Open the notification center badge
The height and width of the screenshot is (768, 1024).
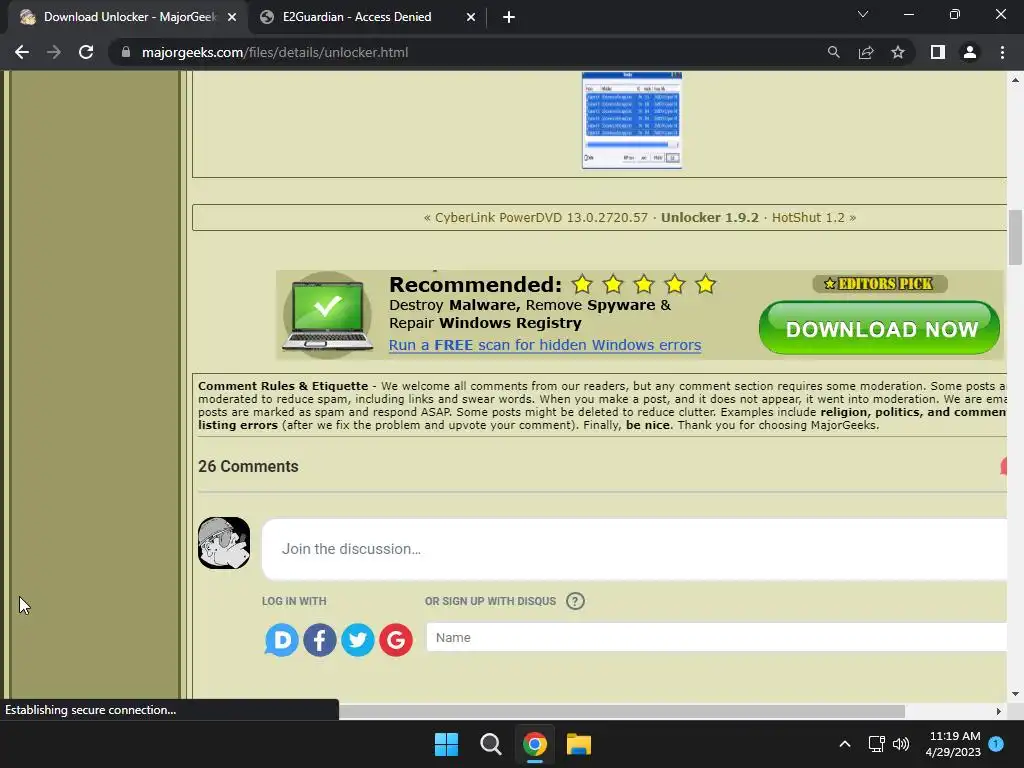tap(996, 744)
